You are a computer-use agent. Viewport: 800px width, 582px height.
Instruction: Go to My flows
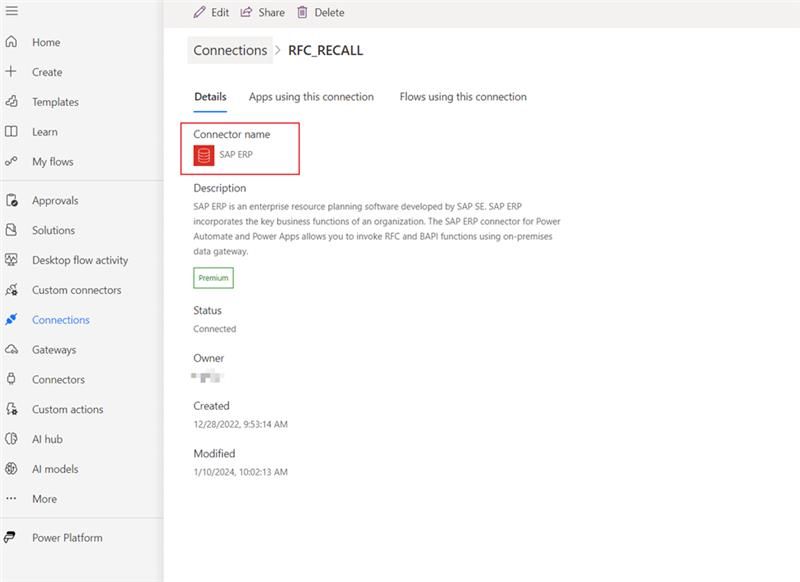[x=53, y=162]
